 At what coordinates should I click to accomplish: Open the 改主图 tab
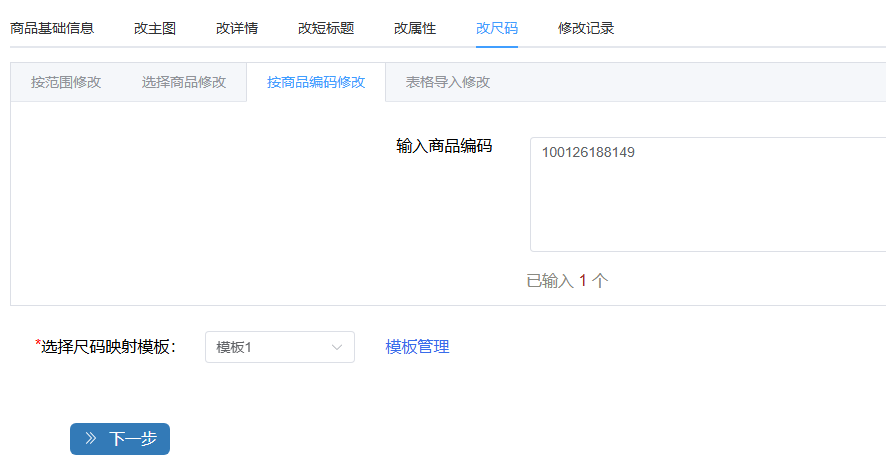coord(155,28)
